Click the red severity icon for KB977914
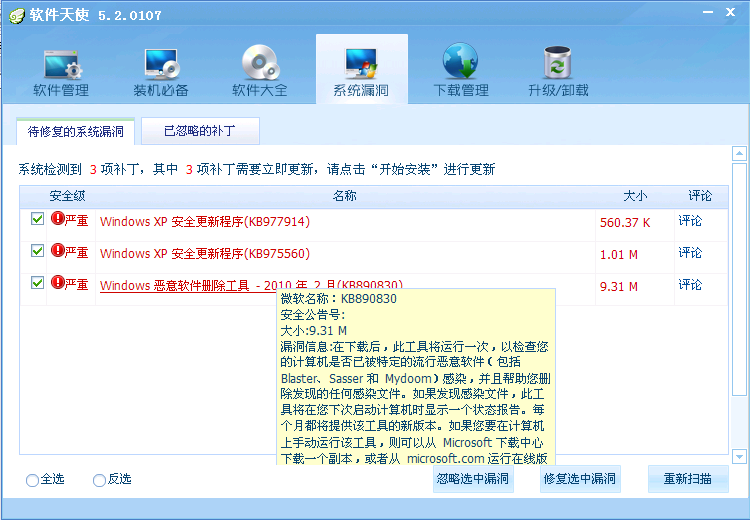Viewport: 750px width, 520px height. [x=58, y=219]
